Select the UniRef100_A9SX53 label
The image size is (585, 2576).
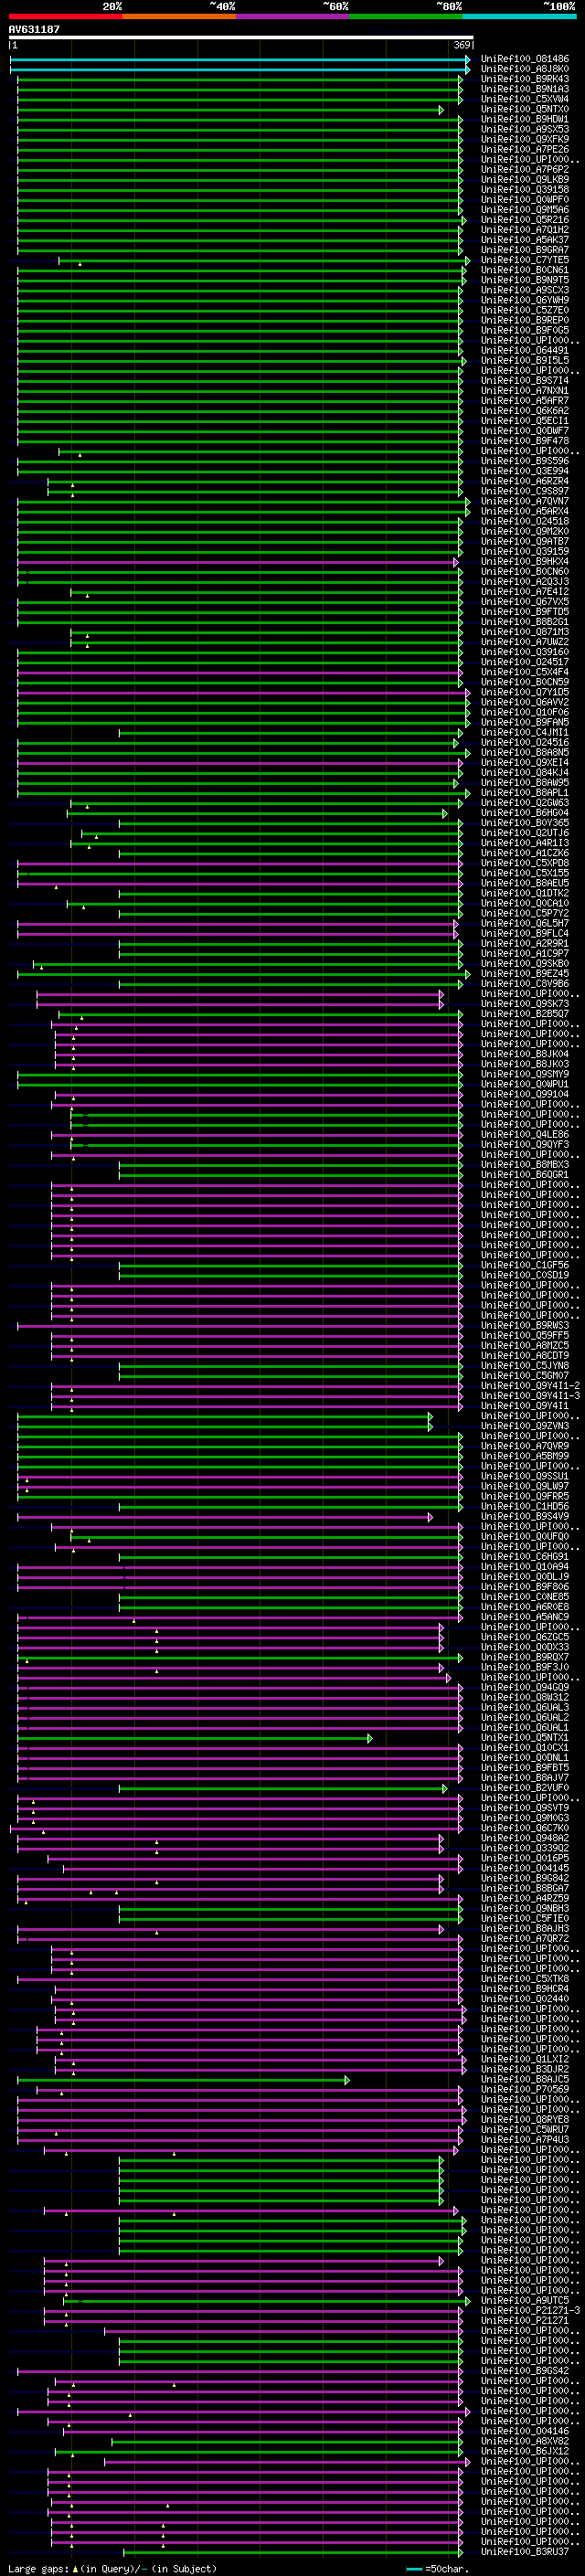click(x=525, y=129)
